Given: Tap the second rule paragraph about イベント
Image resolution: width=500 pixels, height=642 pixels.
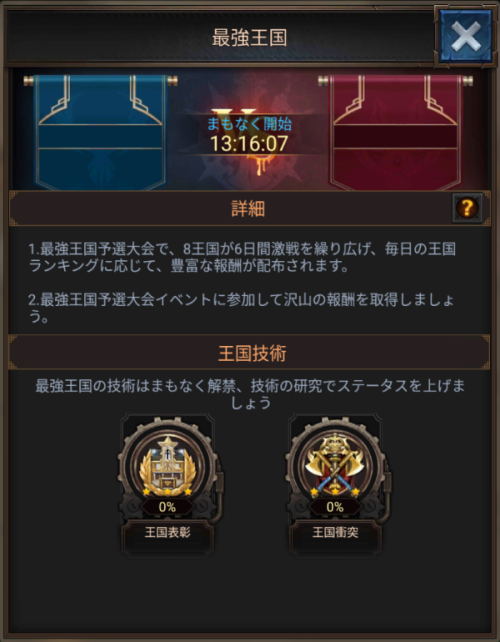Looking at the screenshot, I should [x=242, y=308].
